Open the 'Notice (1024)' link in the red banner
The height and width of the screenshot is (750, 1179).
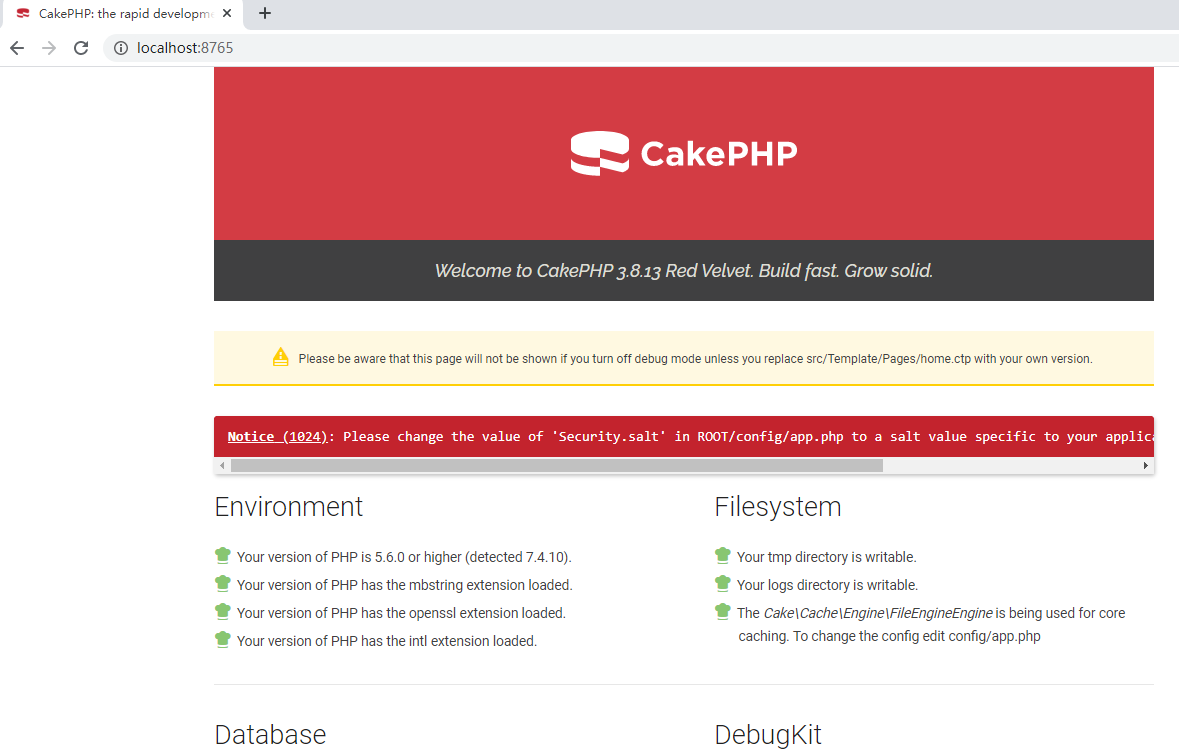tap(276, 436)
